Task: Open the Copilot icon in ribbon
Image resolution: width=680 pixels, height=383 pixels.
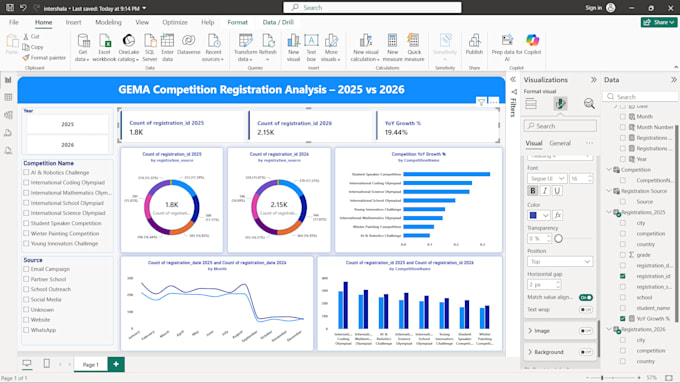Action: click(533, 40)
